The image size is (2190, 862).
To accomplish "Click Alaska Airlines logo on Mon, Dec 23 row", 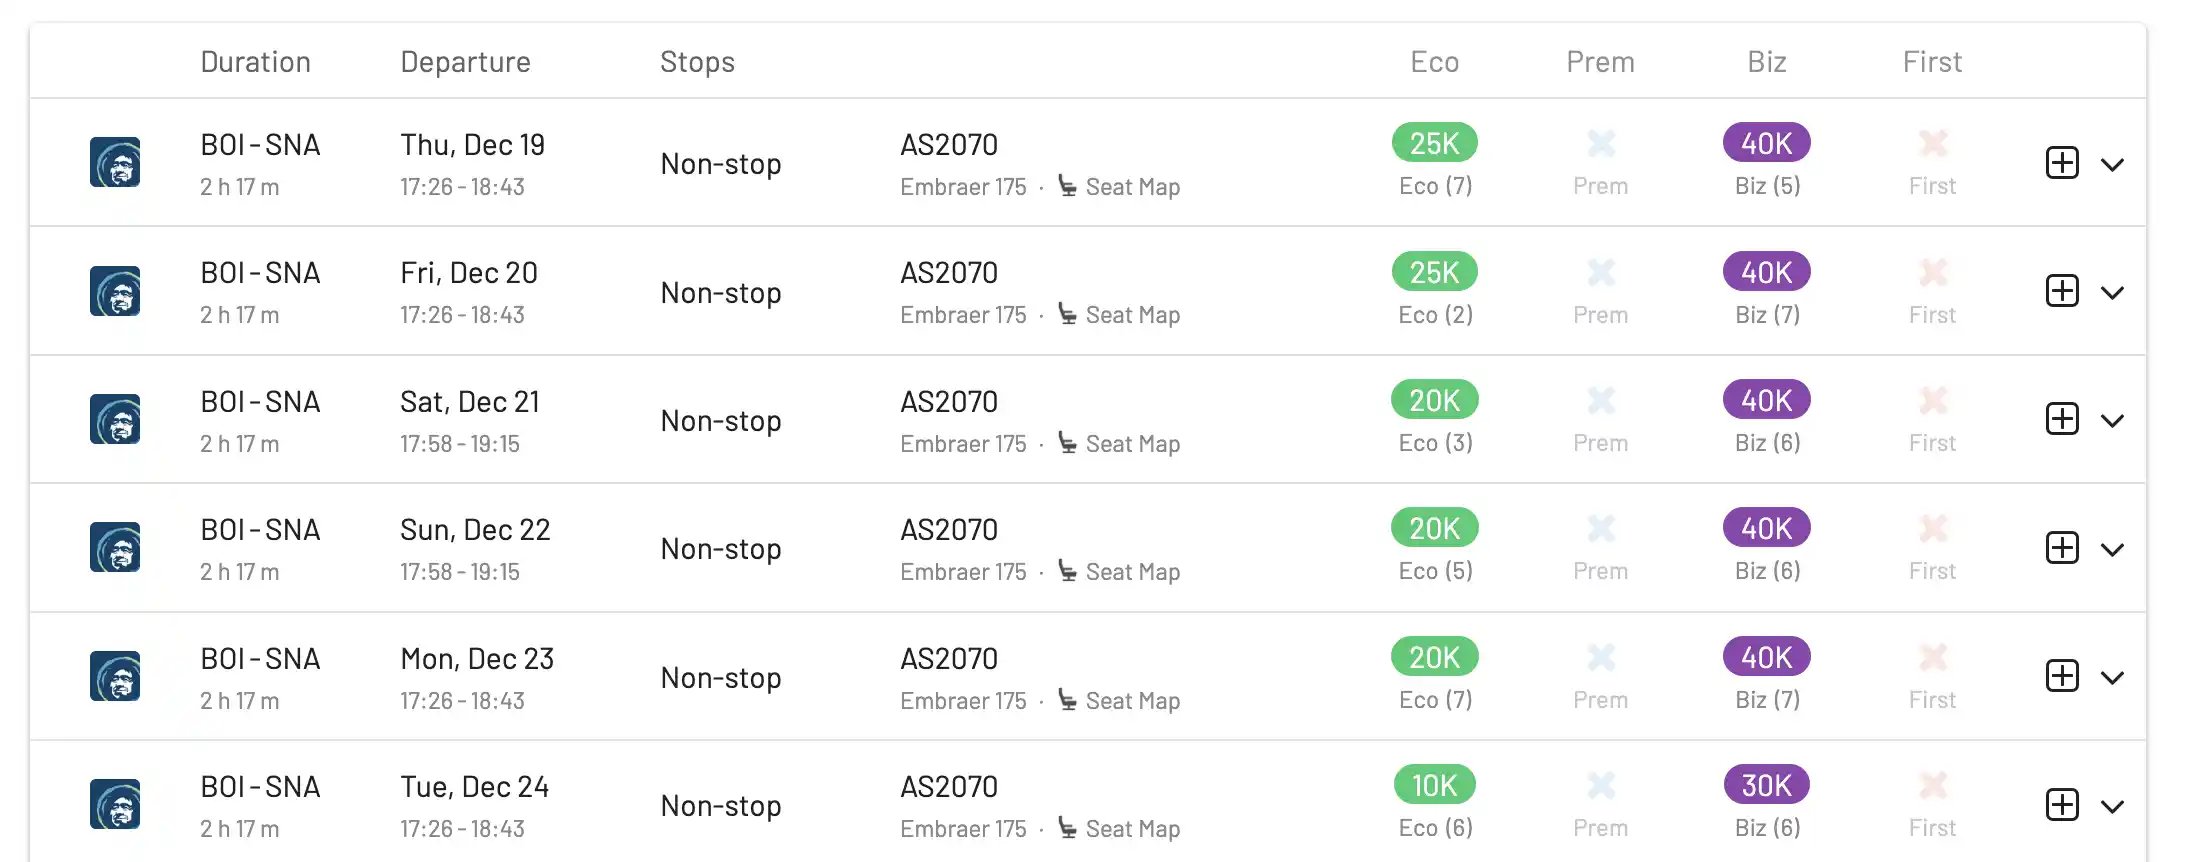I will click(115, 677).
